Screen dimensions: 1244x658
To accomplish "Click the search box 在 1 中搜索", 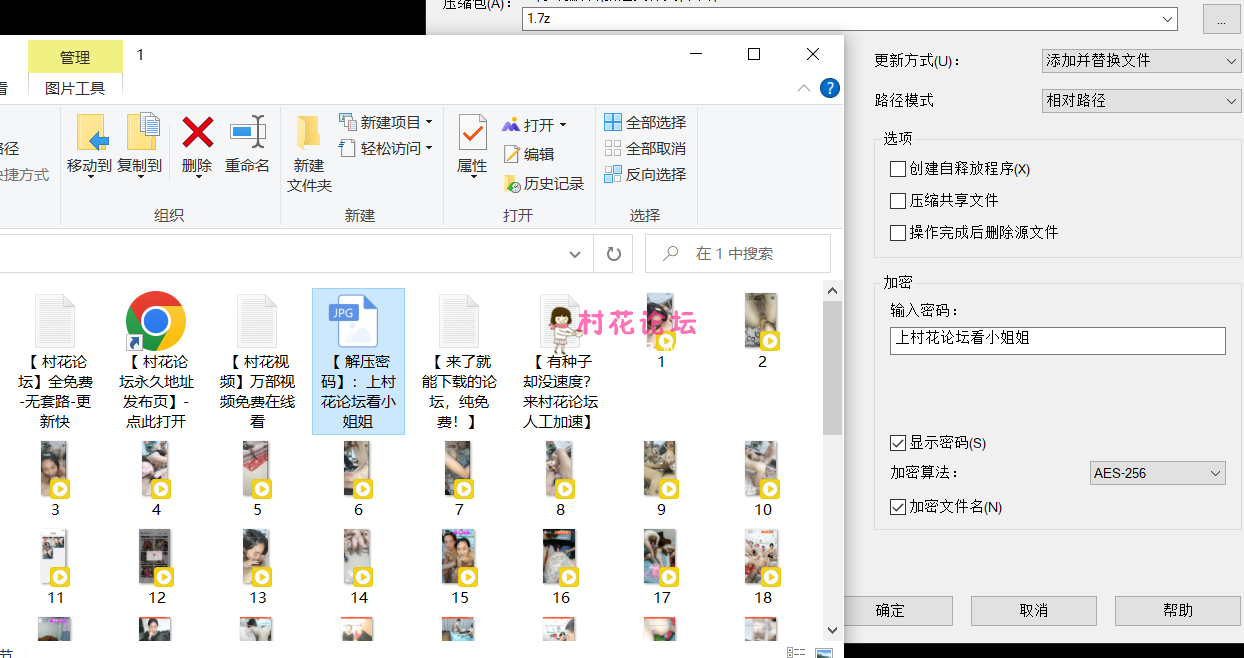I will pyautogui.click(x=738, y=254).
